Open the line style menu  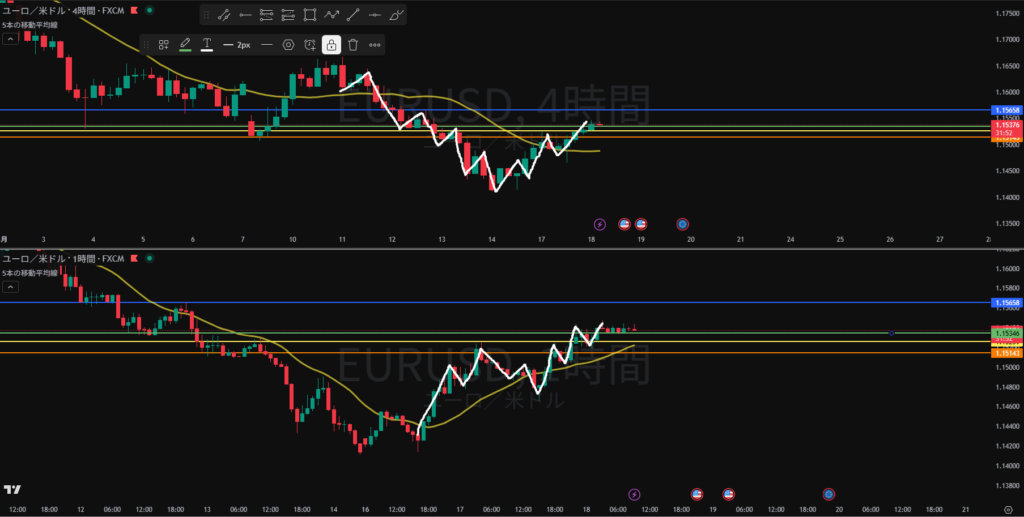pos(266,45)
